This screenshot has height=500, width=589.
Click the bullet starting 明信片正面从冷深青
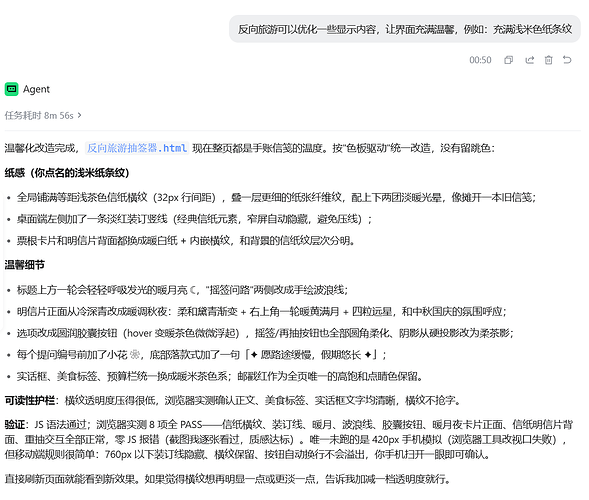point(261,311)
